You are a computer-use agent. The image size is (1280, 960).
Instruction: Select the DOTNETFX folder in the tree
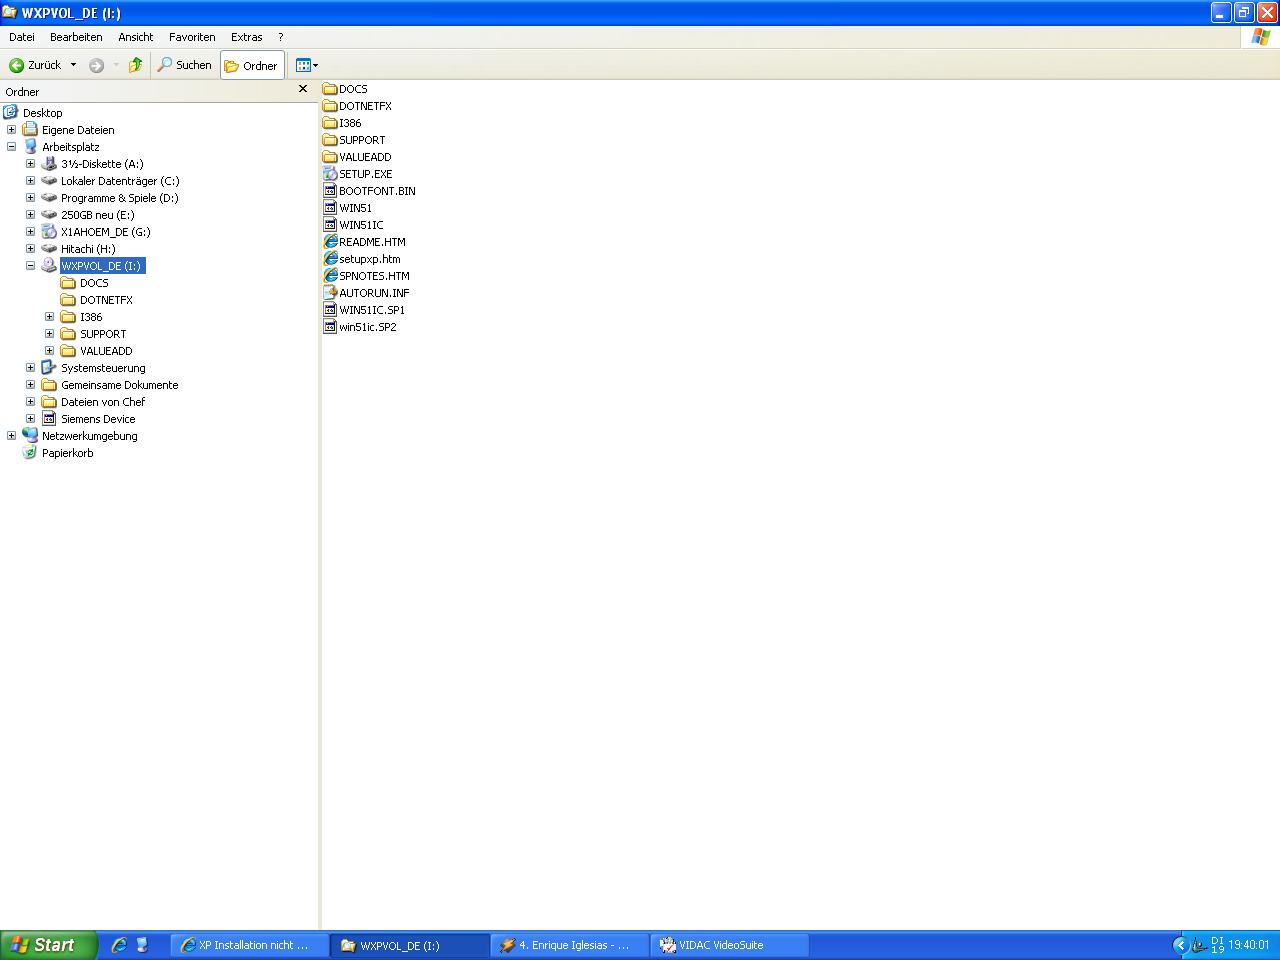tap(106, 300)
